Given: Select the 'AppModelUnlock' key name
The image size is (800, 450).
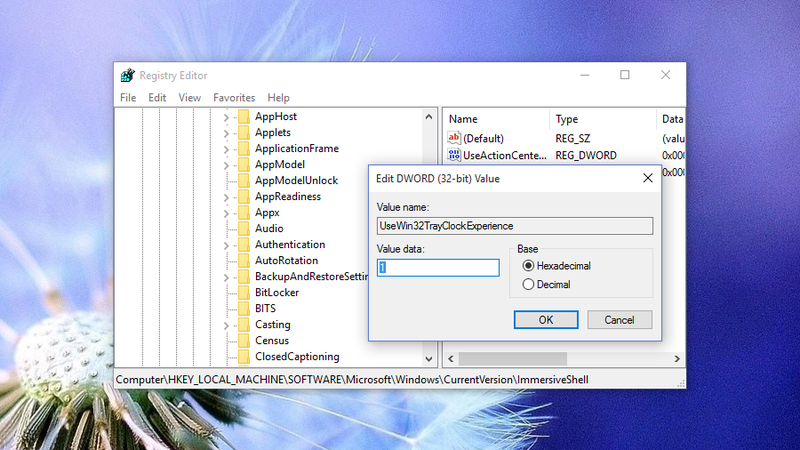Looking at the screenshot, I should pos(296,181).
